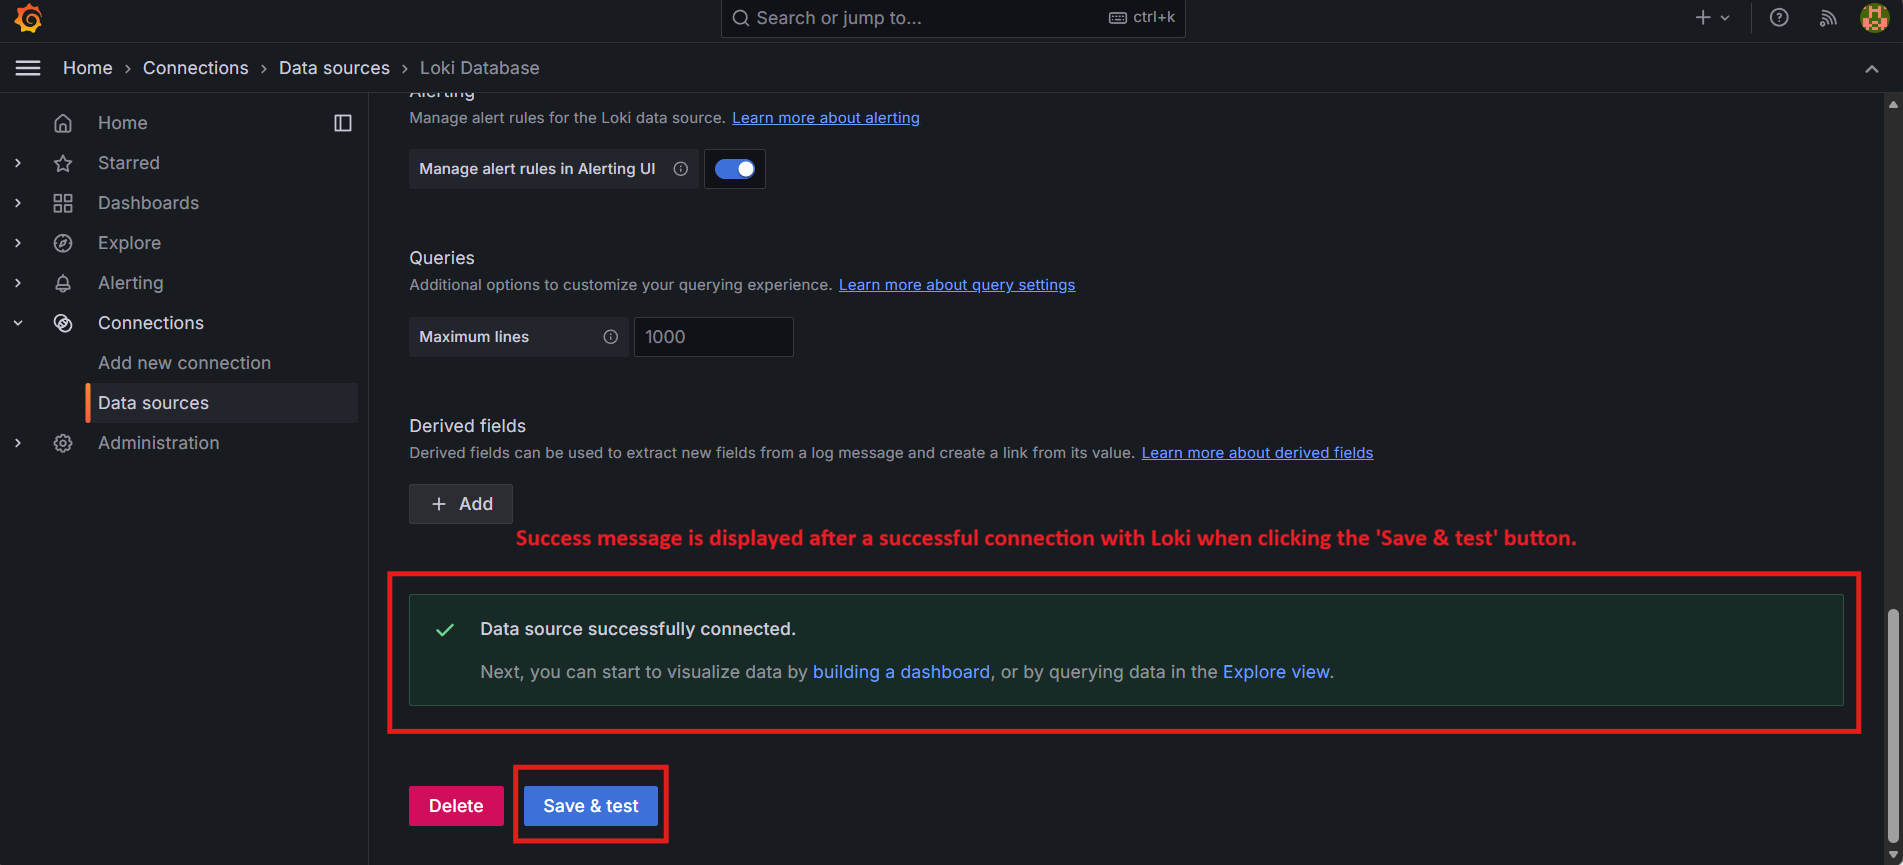Image resolution: width=1903 pixels, height=865 pixels.
Task: Click info icon next to Maximum lines
Action: (610, 337)
